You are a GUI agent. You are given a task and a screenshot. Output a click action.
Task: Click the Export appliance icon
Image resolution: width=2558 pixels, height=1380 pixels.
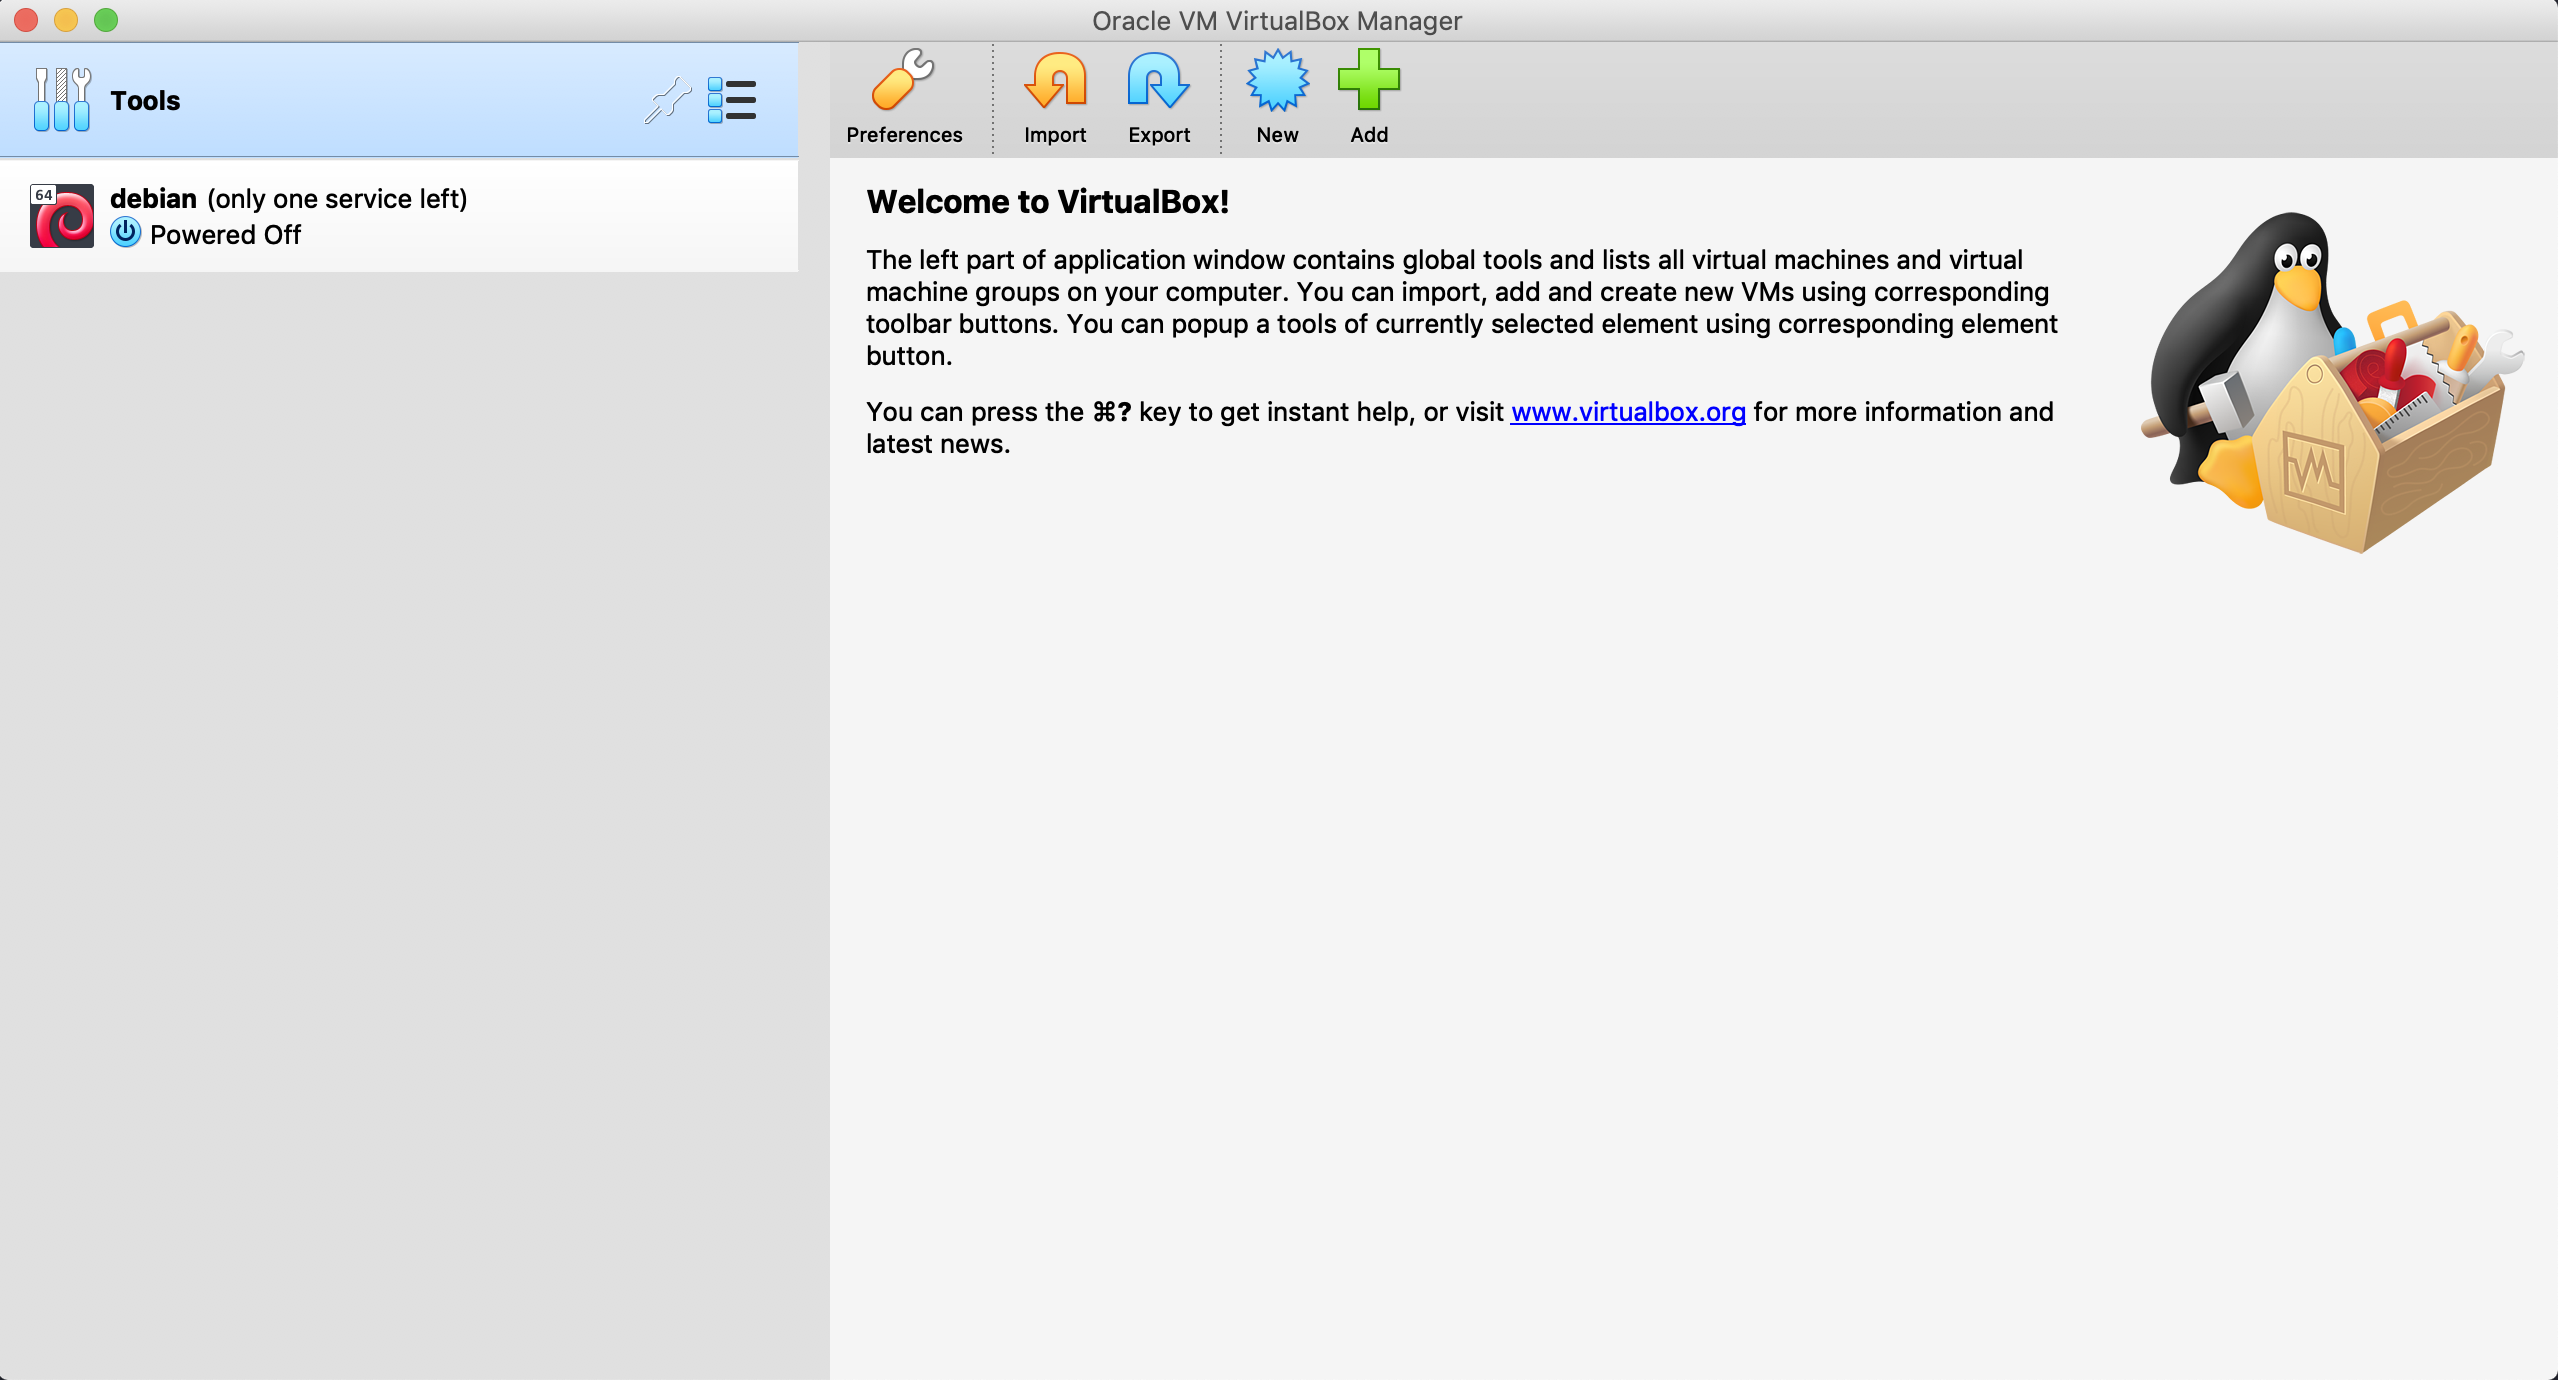click(x=1158, y=82)
